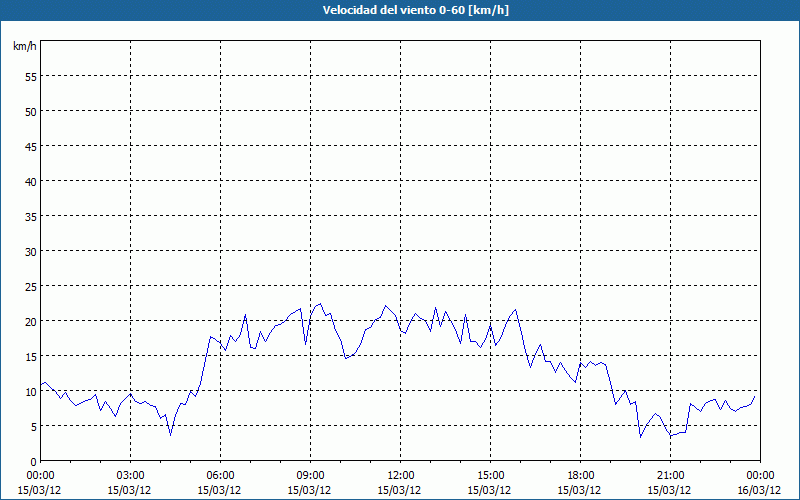Click the '00:00' label dated 15/03/12

pos(40,476)
